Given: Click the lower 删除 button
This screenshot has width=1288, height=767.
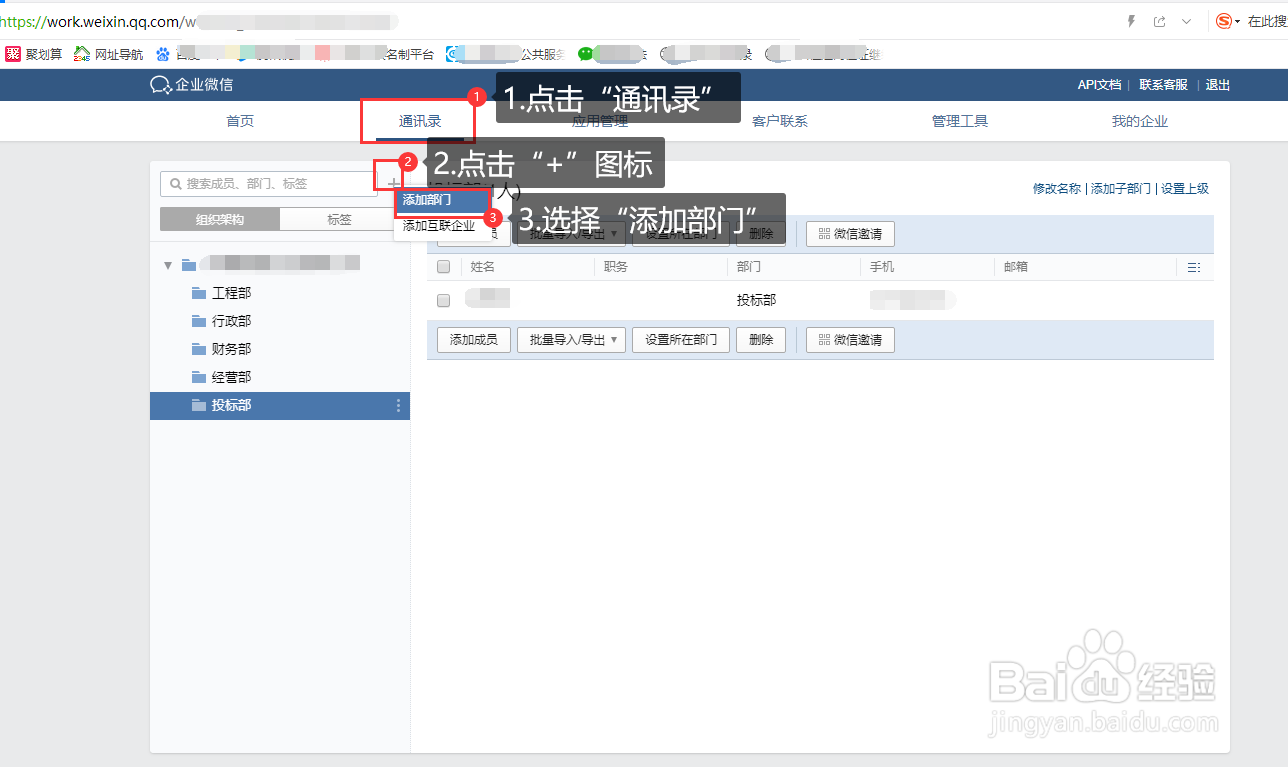Looking at the screenshot, I should coord(761,340).
